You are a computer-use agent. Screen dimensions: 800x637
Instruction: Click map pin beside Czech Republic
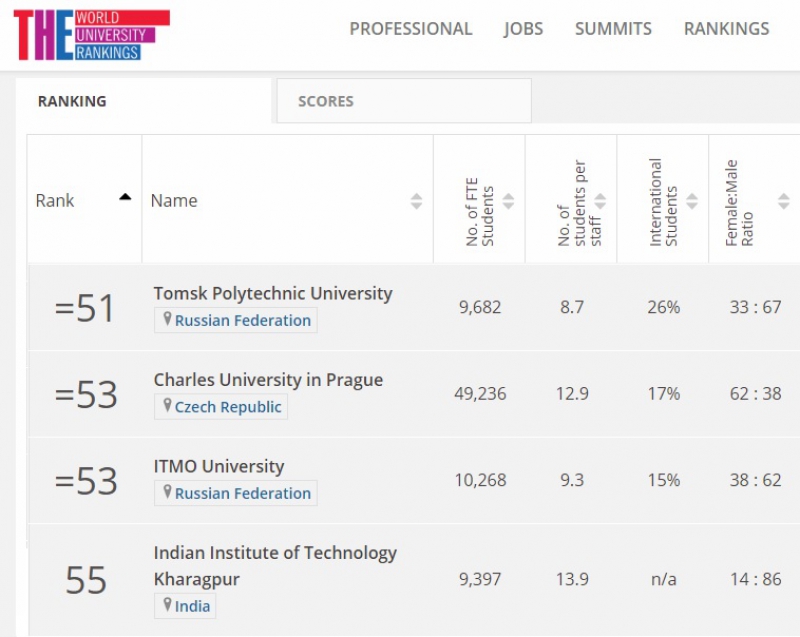click(167, 406)
